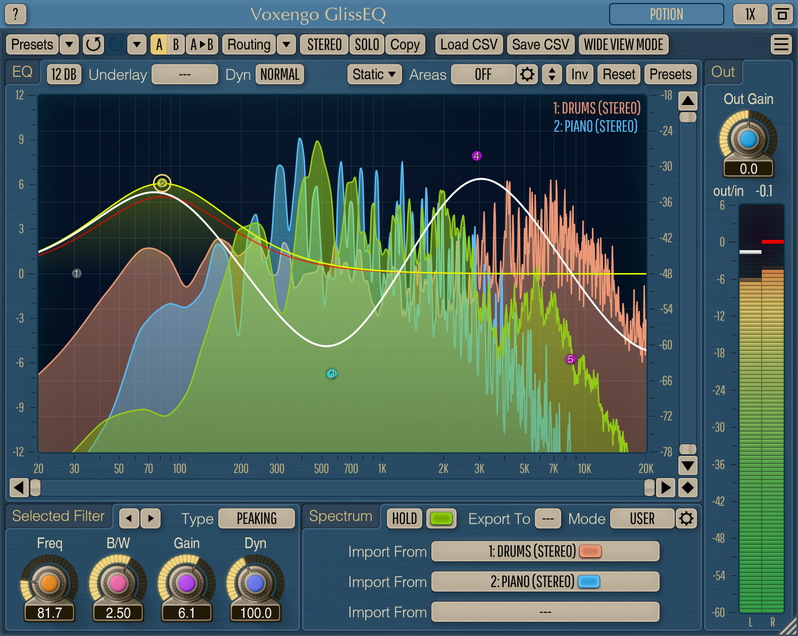798x636 pixels.
Task: Click the POTION instance name field
Action: pos(666,14)
